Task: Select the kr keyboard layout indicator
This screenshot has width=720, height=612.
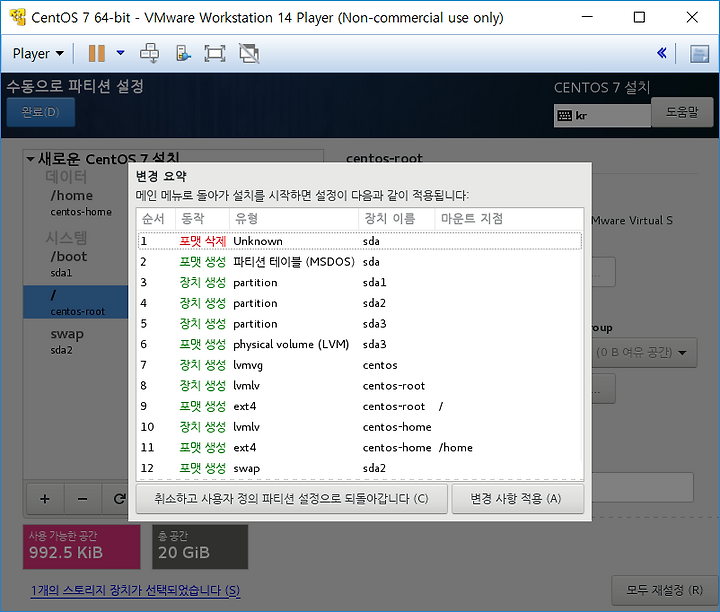Action: pyautogui.click(x=602, y=115)
